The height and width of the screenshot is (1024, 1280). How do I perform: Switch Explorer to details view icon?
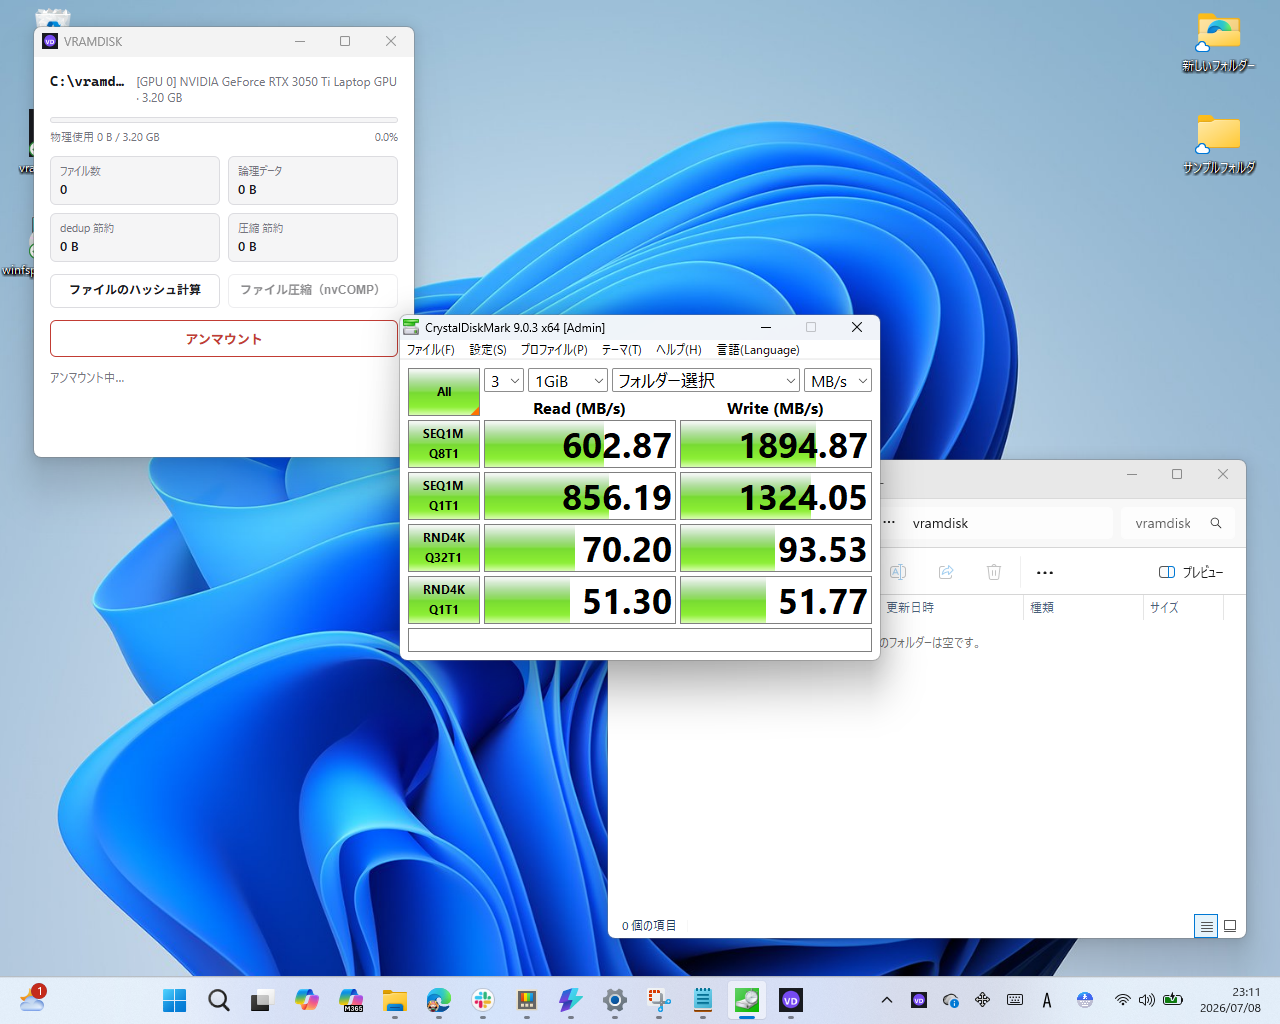click(1207, 926)
